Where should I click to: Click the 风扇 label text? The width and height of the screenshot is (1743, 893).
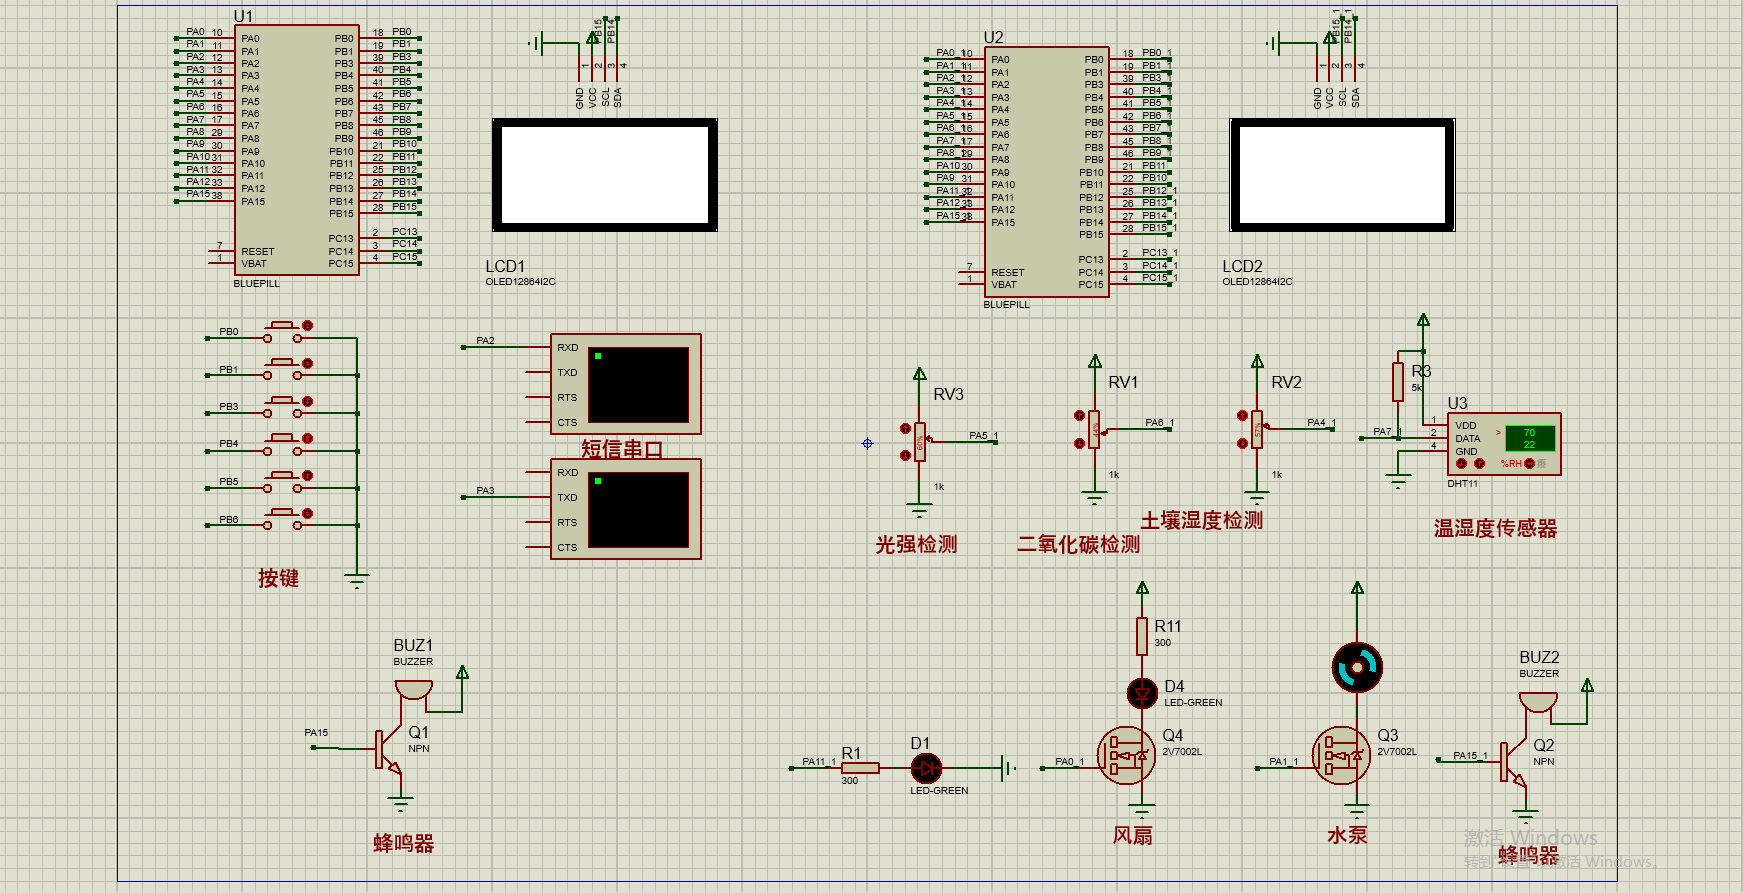1133,835
